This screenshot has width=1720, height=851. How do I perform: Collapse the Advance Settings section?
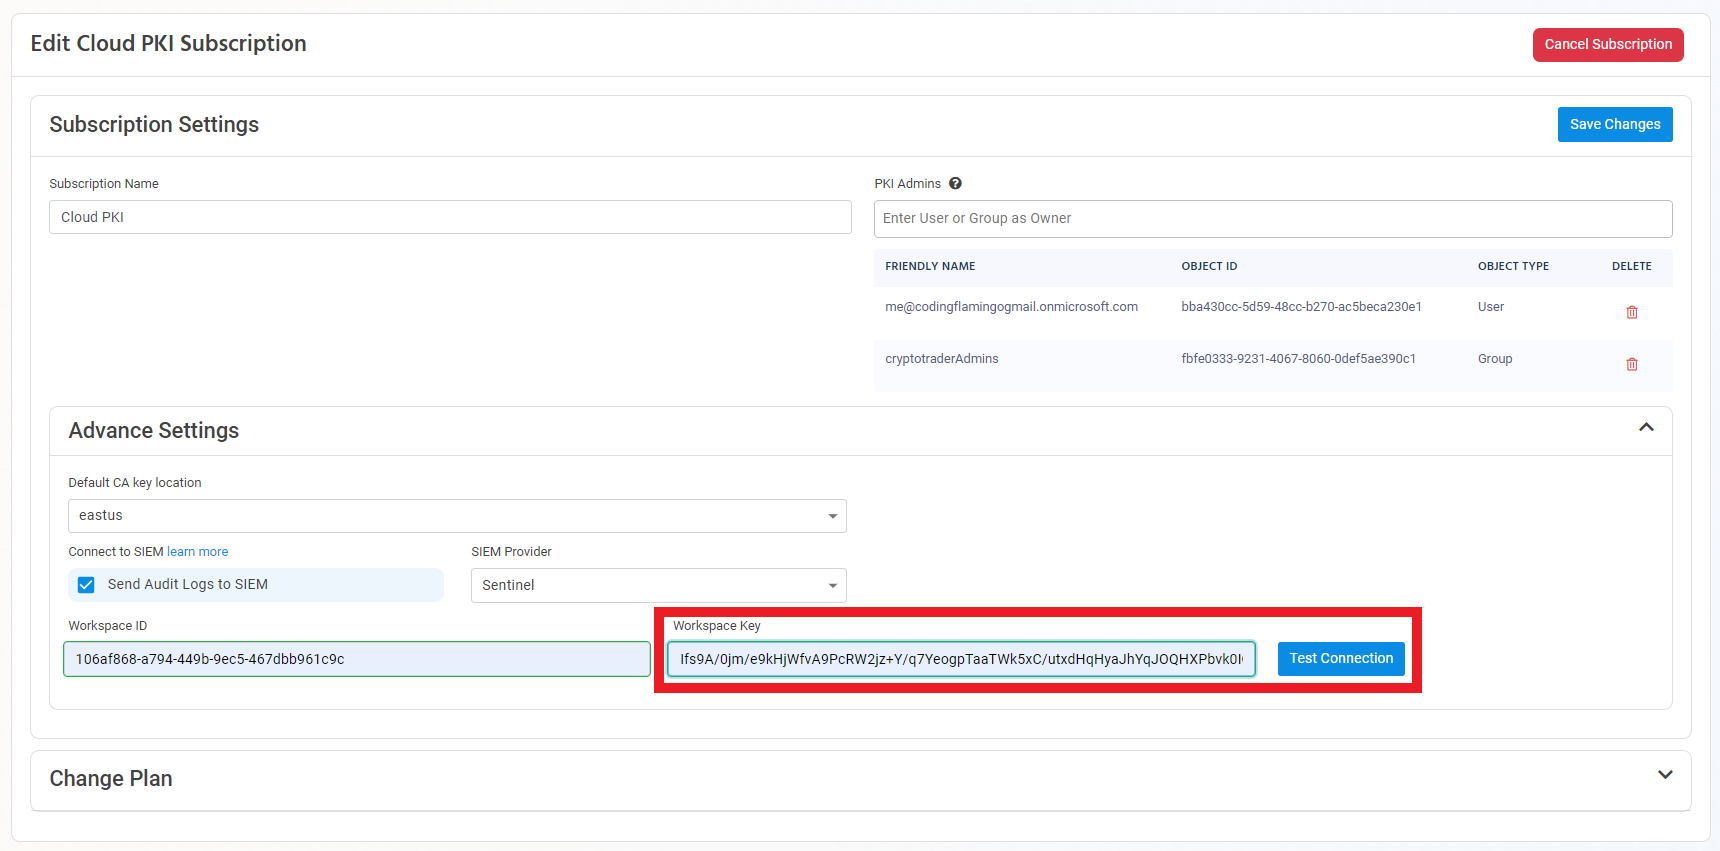point(1646,428)
